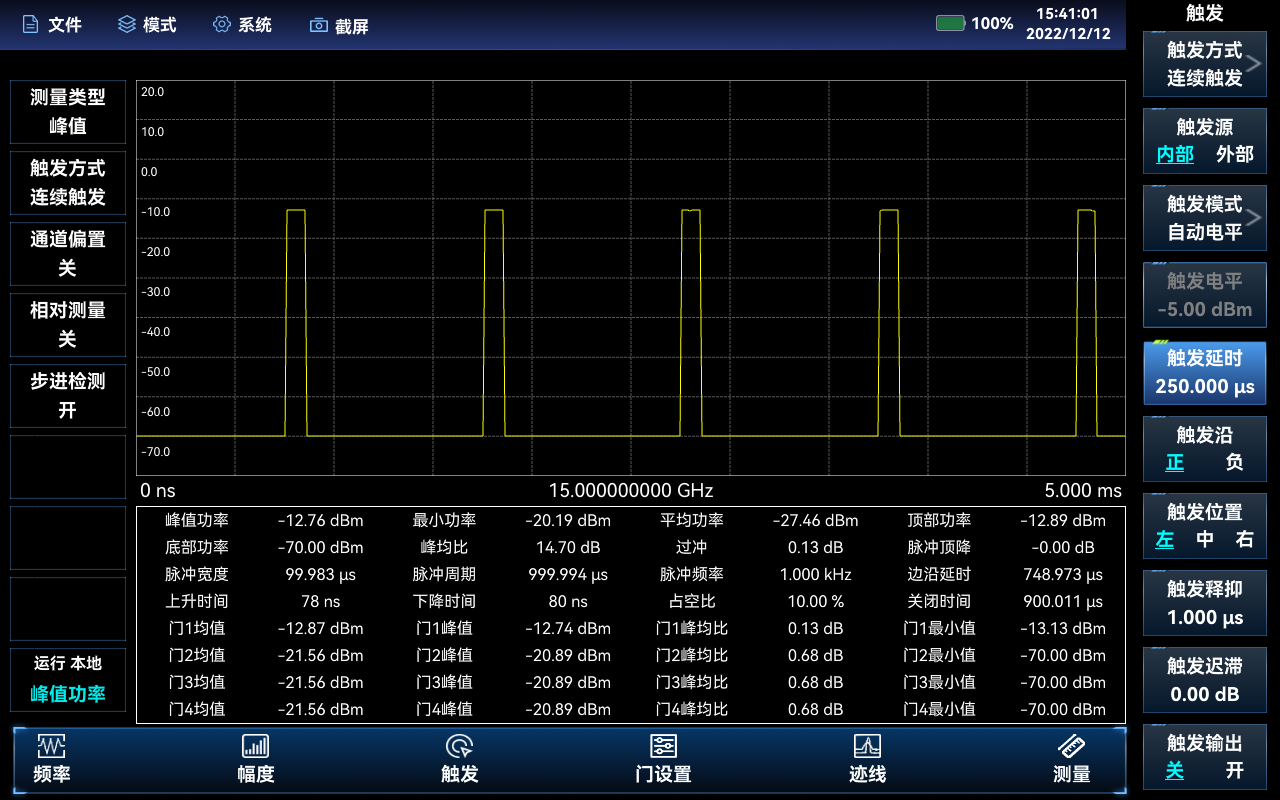Viewport: 1280px width, 800px height.
Task: Switch trigger source to 外部 (External)
Action: pyautogui.click(x=1236, y=155)
